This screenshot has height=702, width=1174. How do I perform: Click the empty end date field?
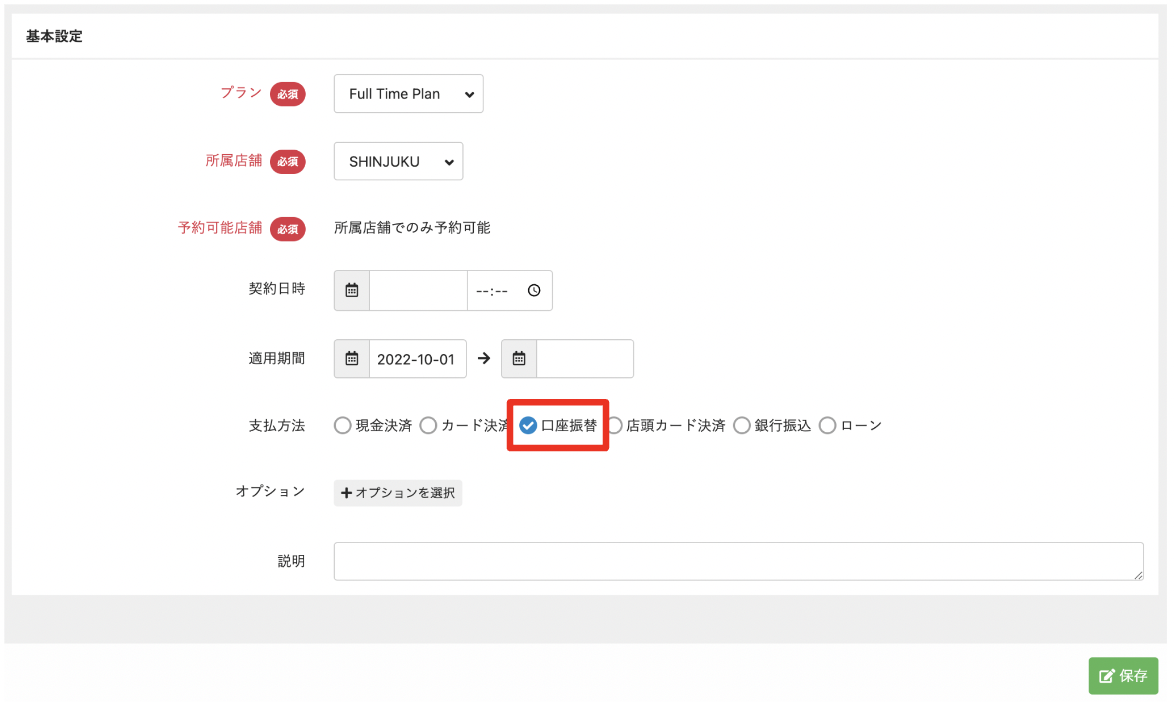tap(584, 359)
